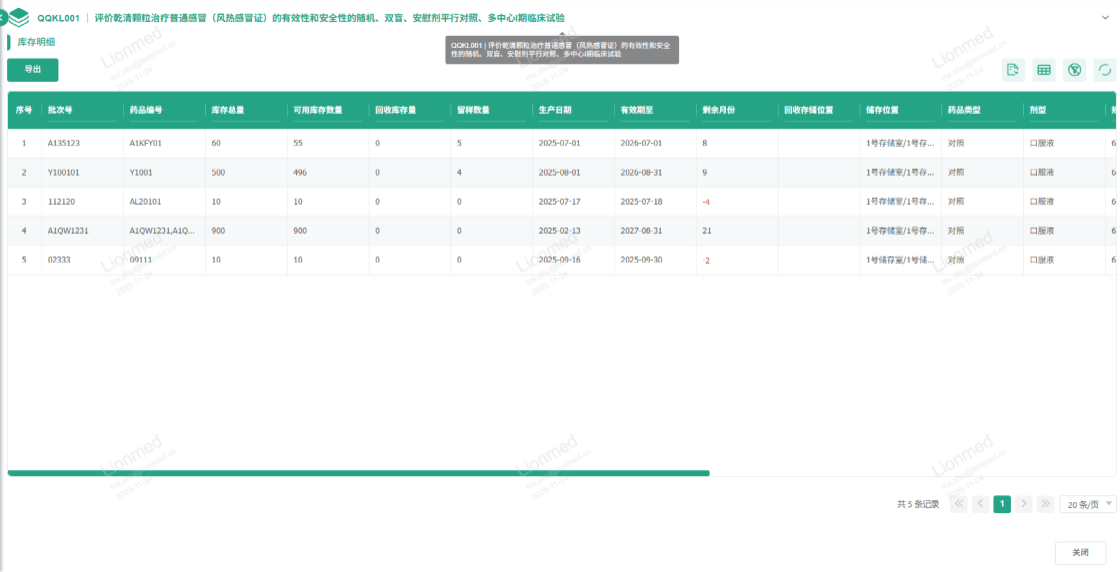Click the stacked layers project logo
The image size is (1120, 572).
pos(19,17)
